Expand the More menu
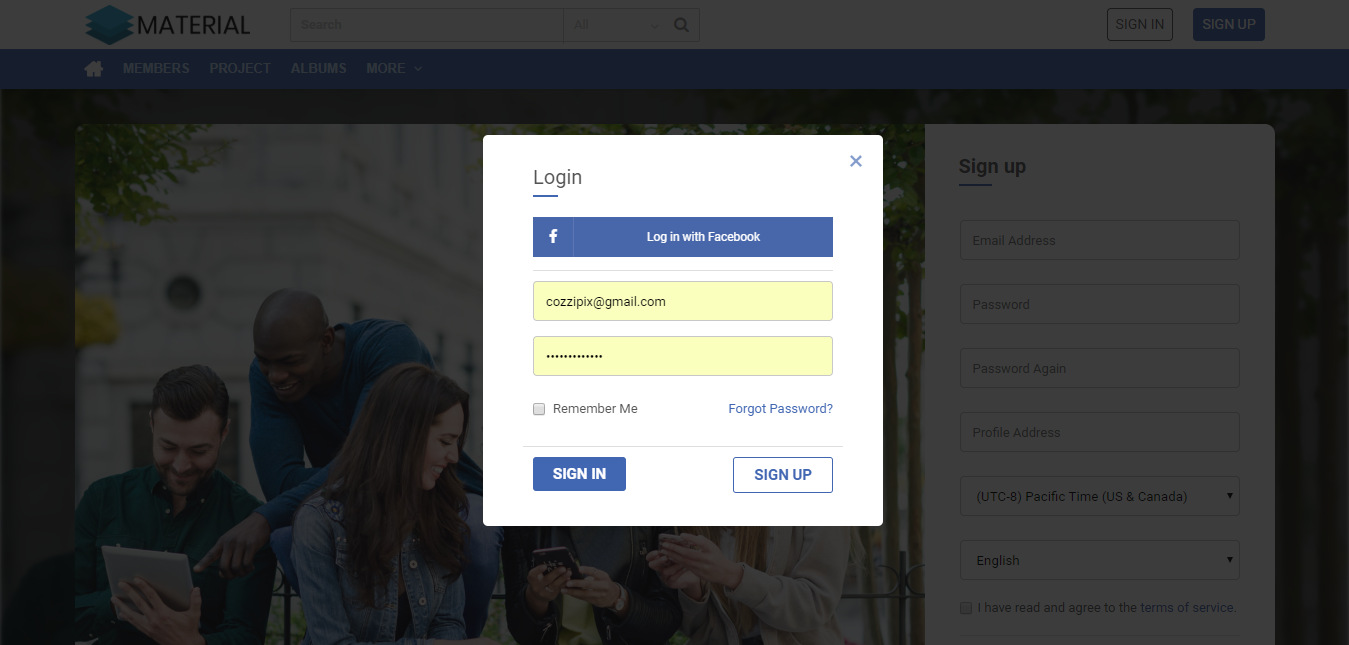Viewport: 1349px width, 645px height. [x=394, y=68]
